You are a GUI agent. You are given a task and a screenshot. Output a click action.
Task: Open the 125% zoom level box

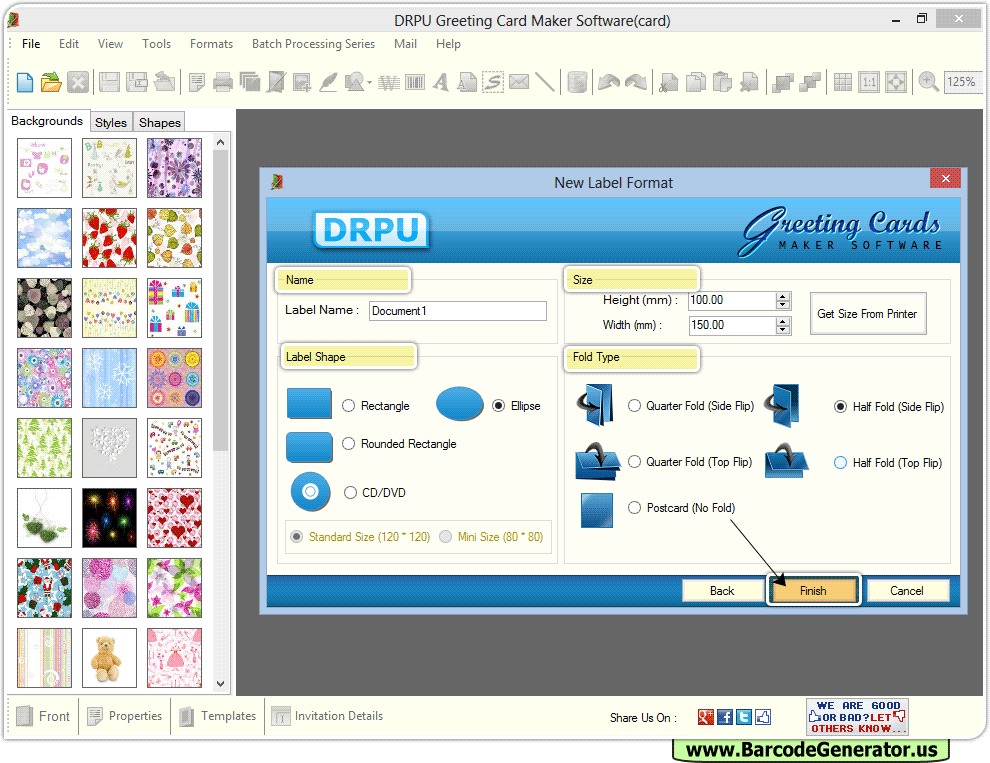tap(962, 82)
